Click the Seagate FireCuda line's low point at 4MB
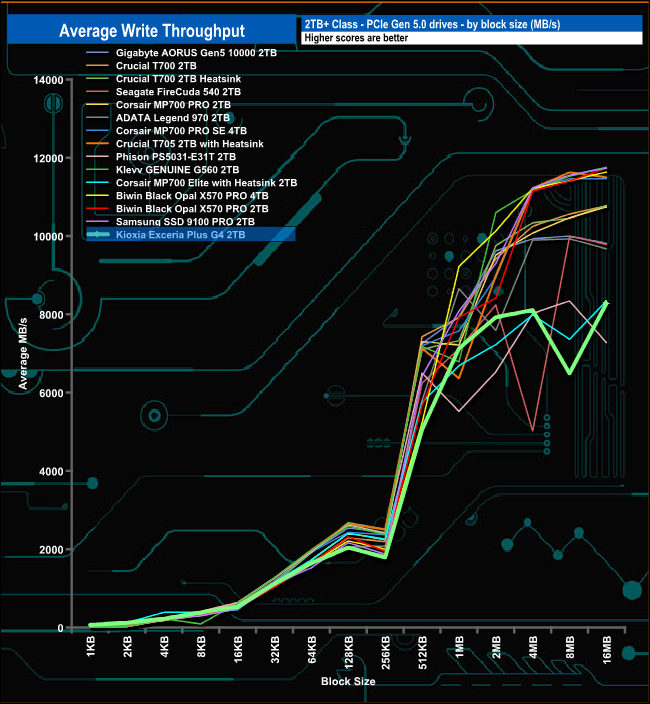 [x=533, y=431]
